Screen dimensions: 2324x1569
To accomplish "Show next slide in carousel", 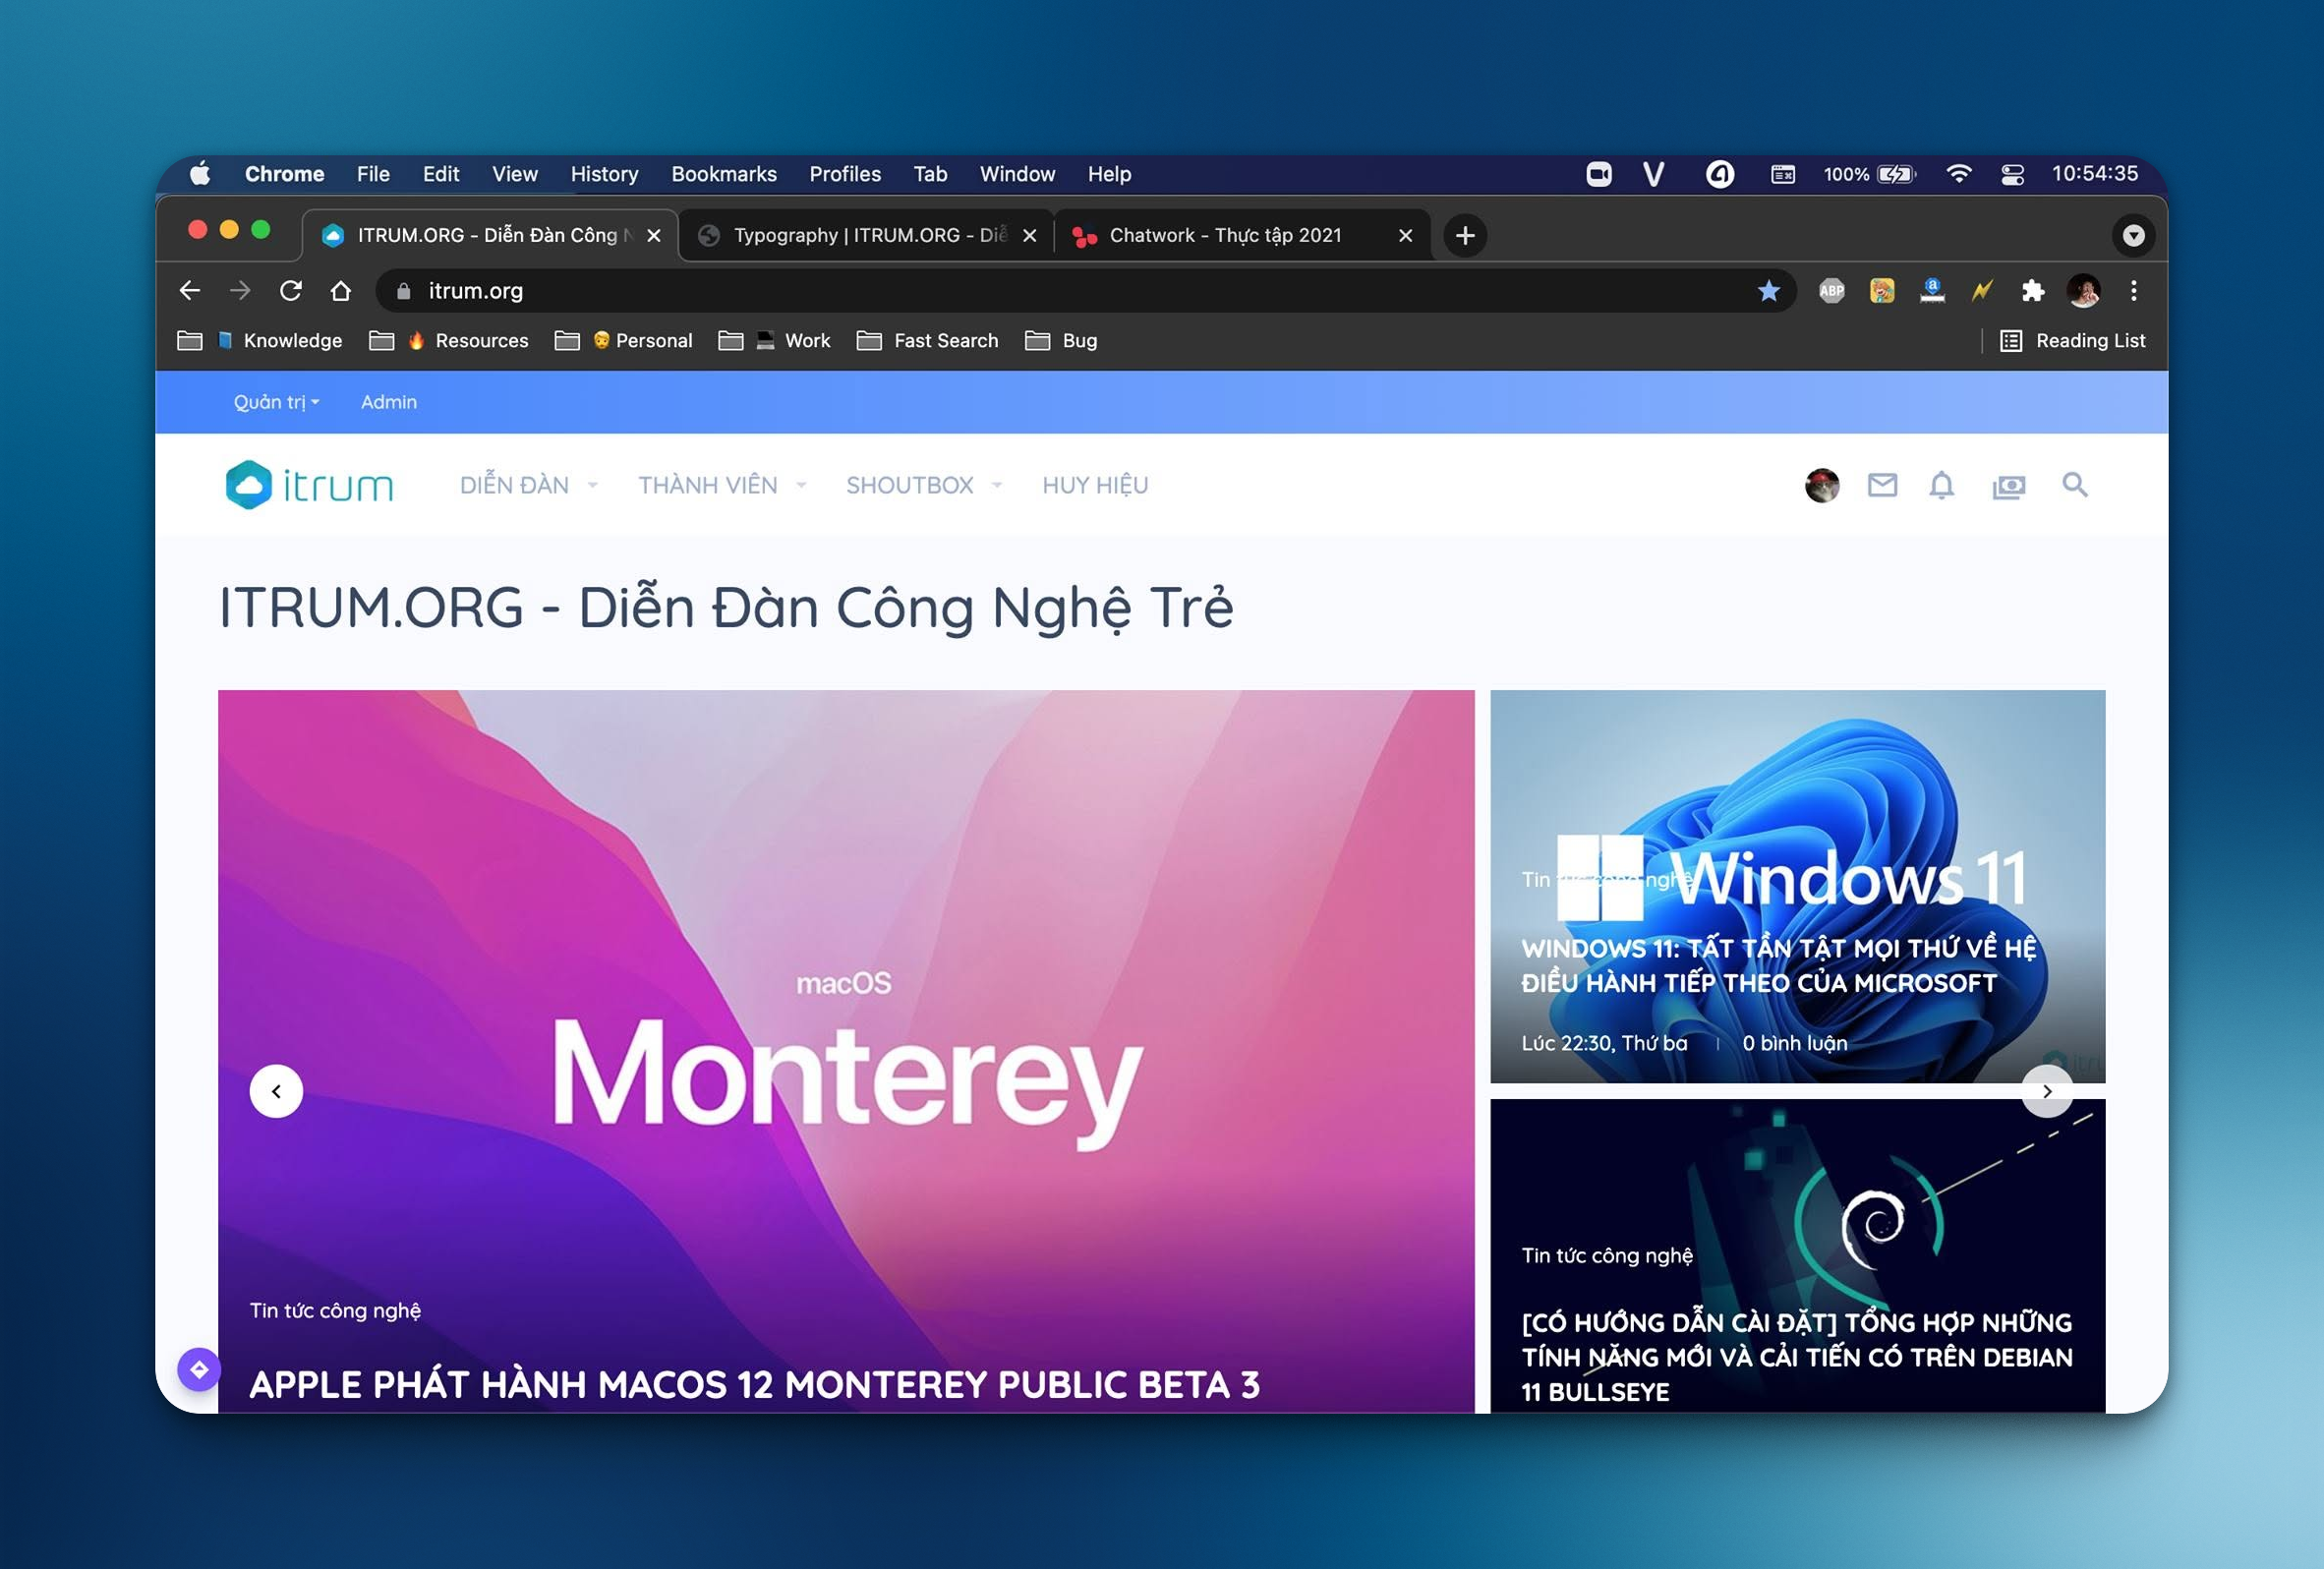I will (2047, 1091).
